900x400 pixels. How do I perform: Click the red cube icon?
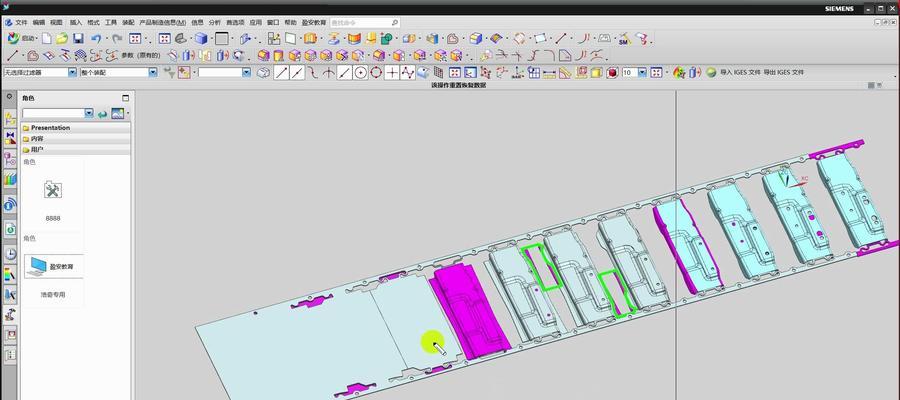(x=612, y=73)
